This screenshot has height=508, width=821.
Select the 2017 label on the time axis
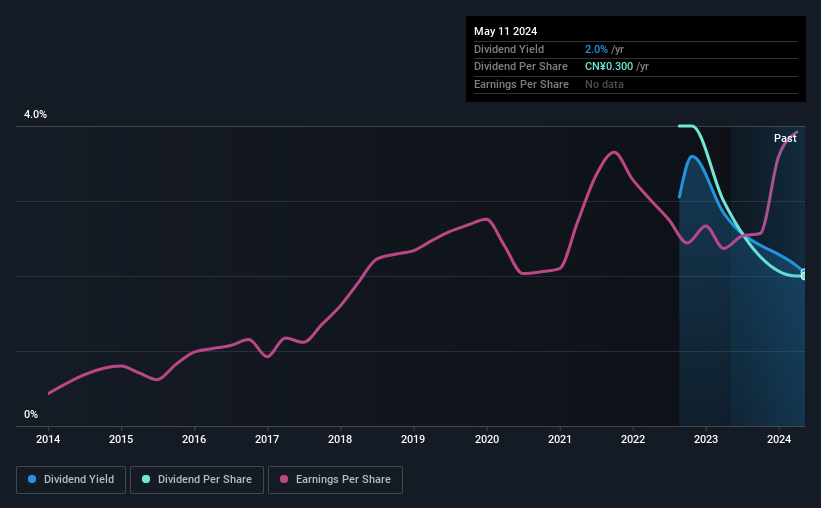click(267, 439)
